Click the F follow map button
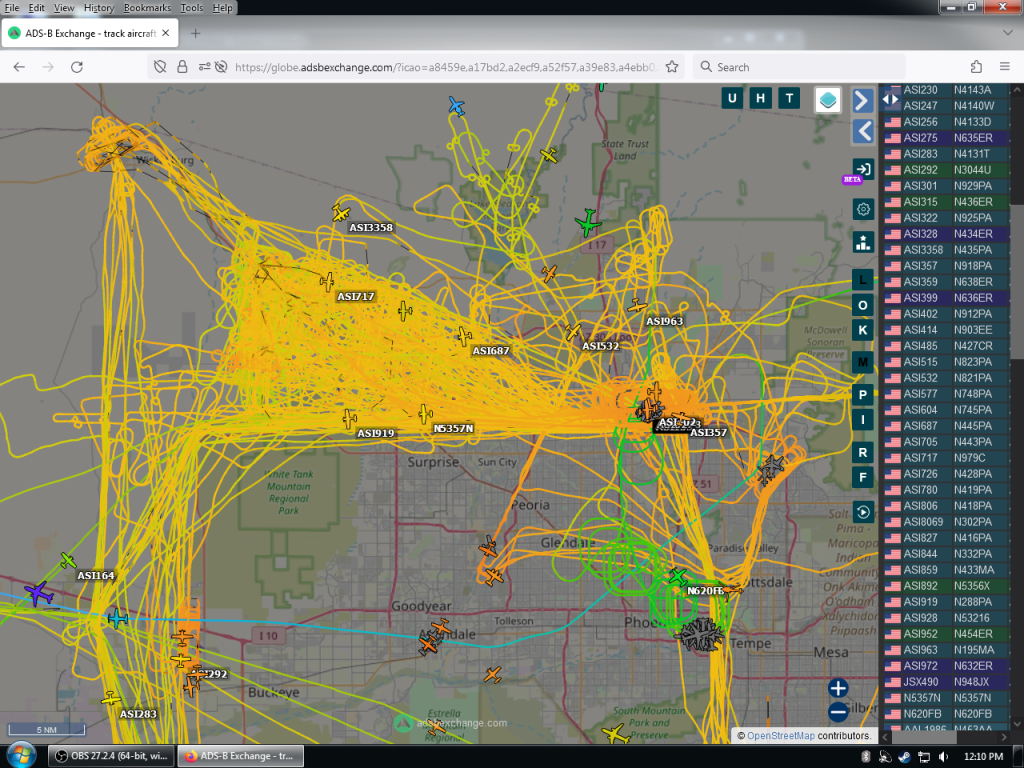Image resolution: width=1024 pixels, height=768 pixels. pyautogui.click(x=863, y=477)
